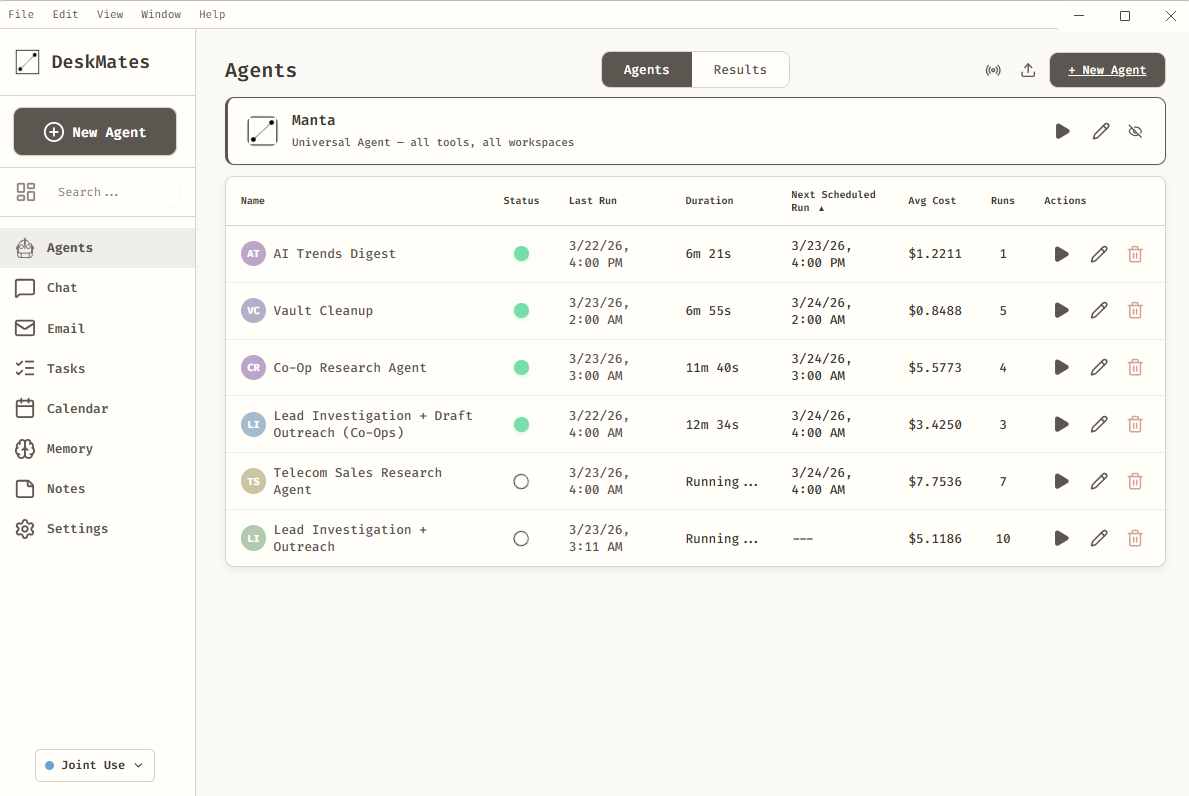Click the 11m 40s duration value
Screen dimensions: 1189x796
click(712, 368)
